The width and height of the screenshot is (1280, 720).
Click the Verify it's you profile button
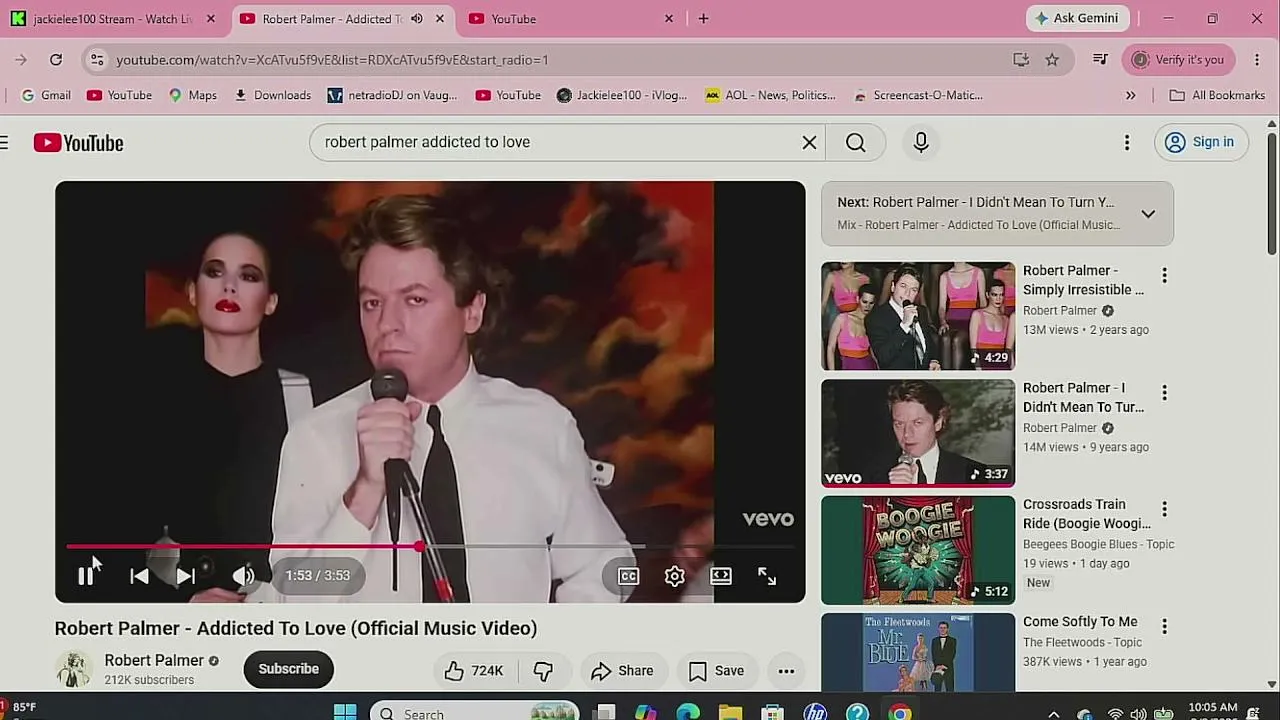1179,60
